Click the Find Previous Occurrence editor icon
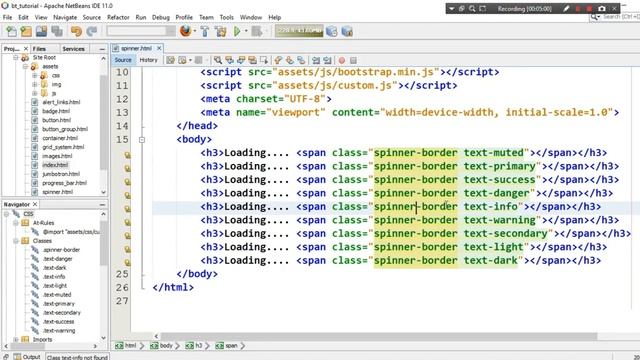640x360 pixels. point(229,60)
